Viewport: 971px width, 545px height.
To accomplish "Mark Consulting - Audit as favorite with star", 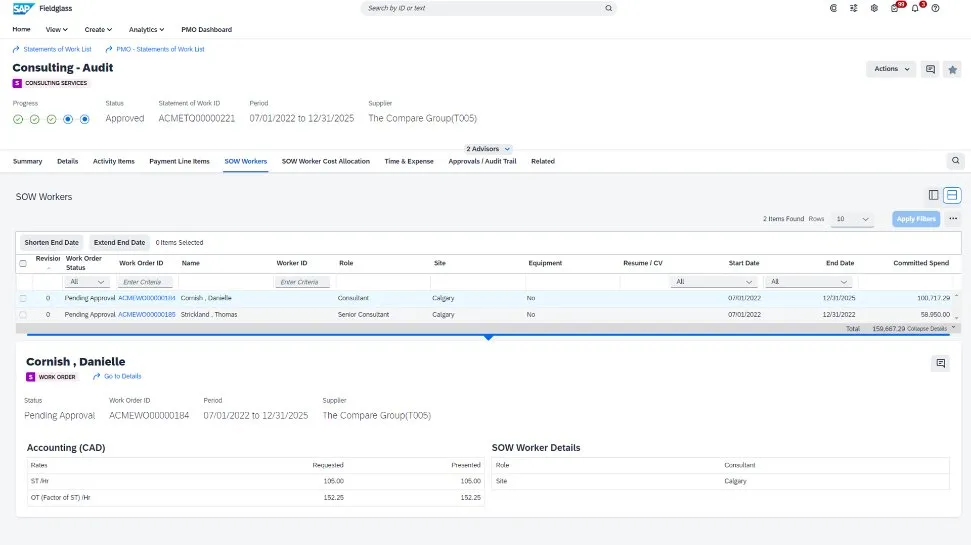I will click(x=953, y=69).
